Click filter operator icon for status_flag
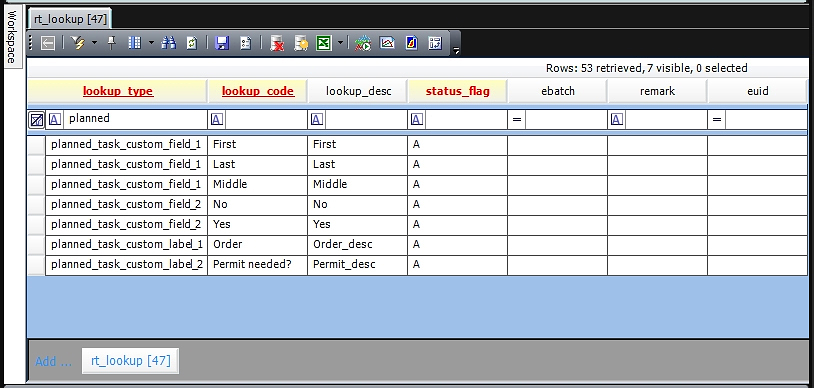Viewport: 814px width, 388px height. click(x=417, y=120)
